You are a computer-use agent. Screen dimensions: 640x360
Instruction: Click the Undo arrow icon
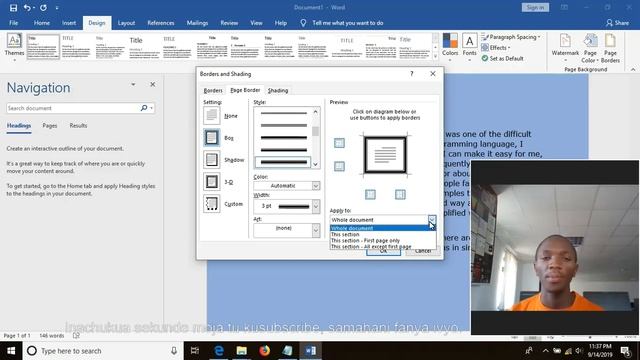27,8
